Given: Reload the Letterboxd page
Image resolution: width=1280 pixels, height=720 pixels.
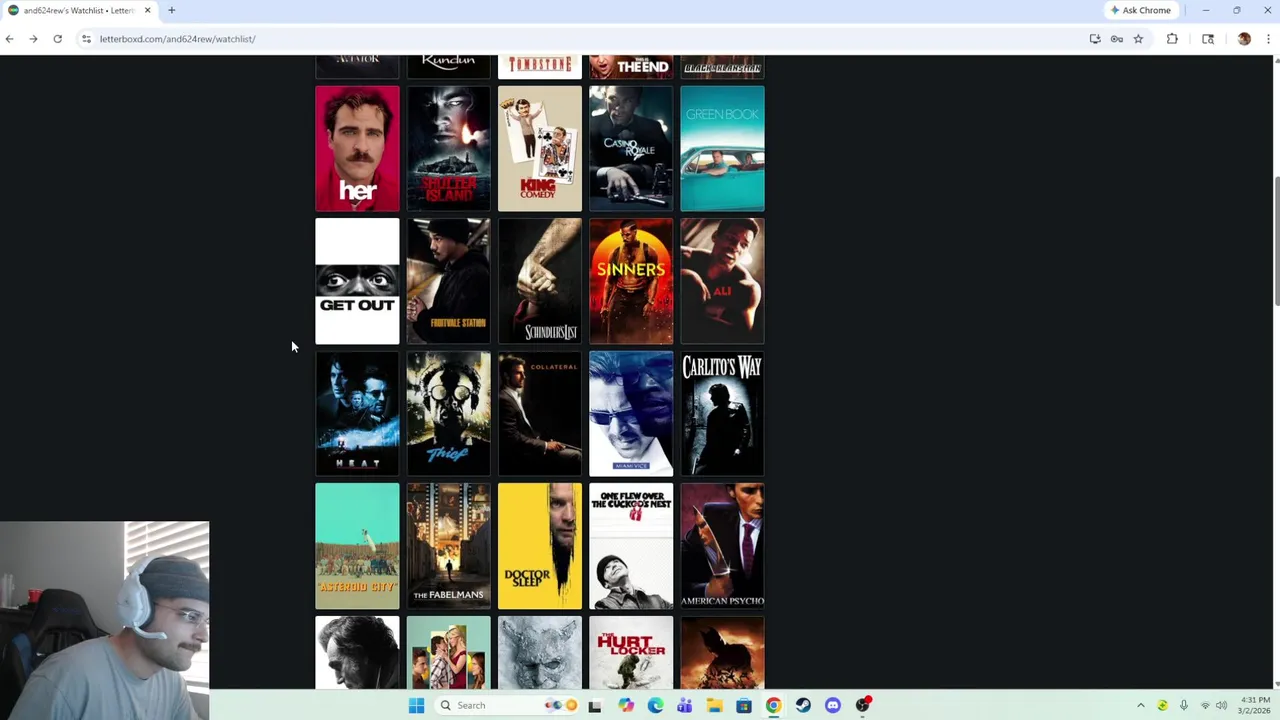Looking at the screenshot, I should 57,39.
